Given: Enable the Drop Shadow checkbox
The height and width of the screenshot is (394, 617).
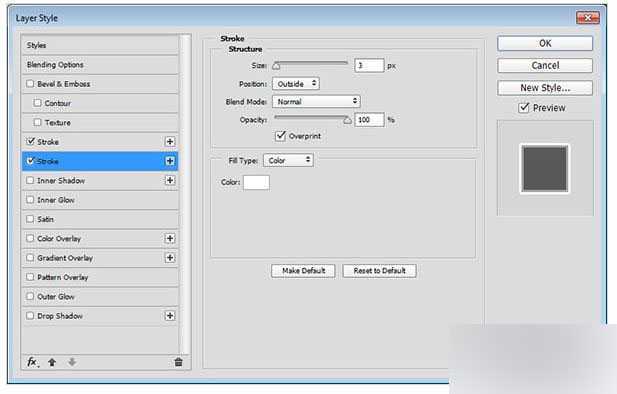Looking at the screenshot, I should click(30, 316).
